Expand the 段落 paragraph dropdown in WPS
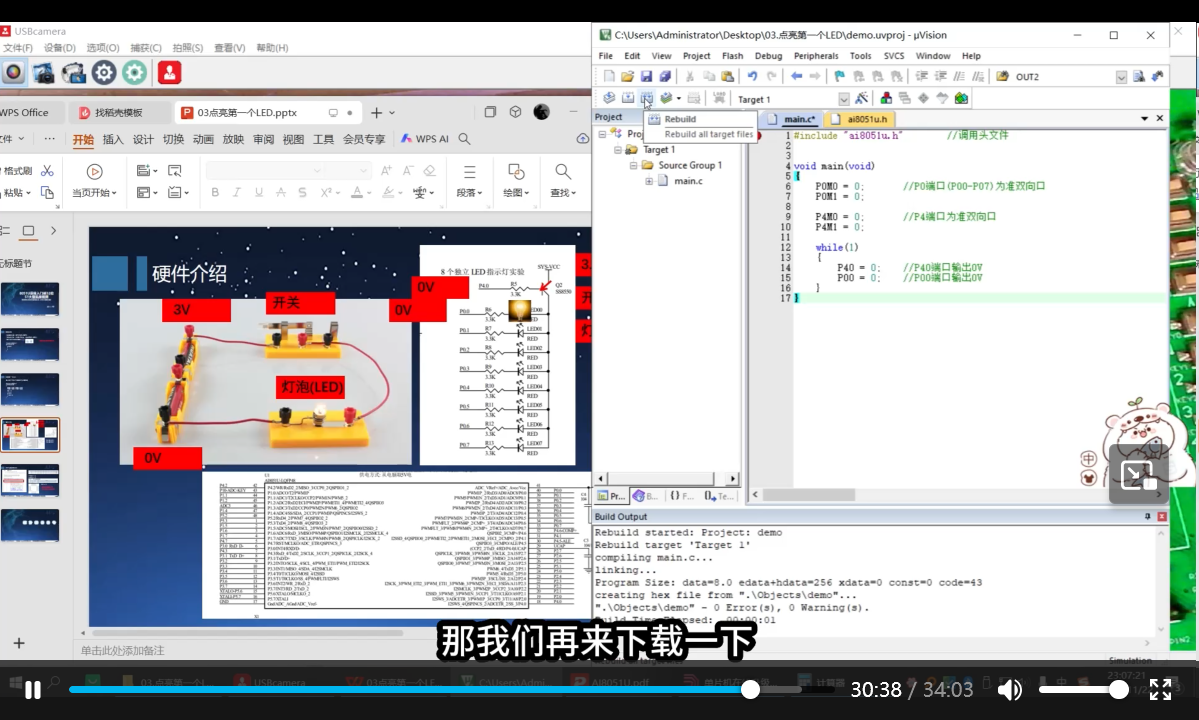Viewport: 1199px width, 720px height. (480, 193)
